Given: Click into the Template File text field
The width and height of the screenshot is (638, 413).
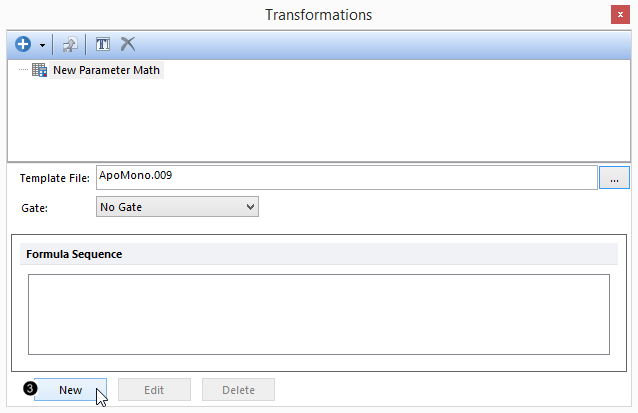Looking at the screenshot, I should pyautogui.click(x=346, y=177).
